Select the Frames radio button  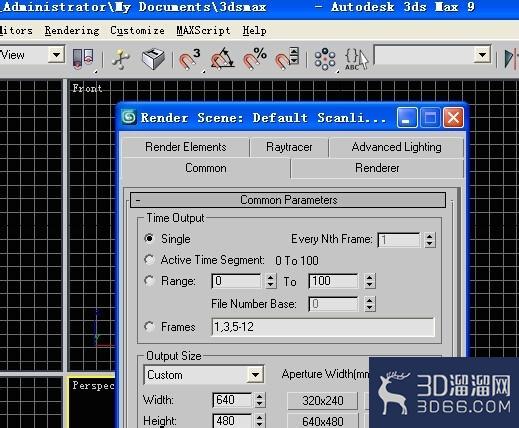[149, 326]
